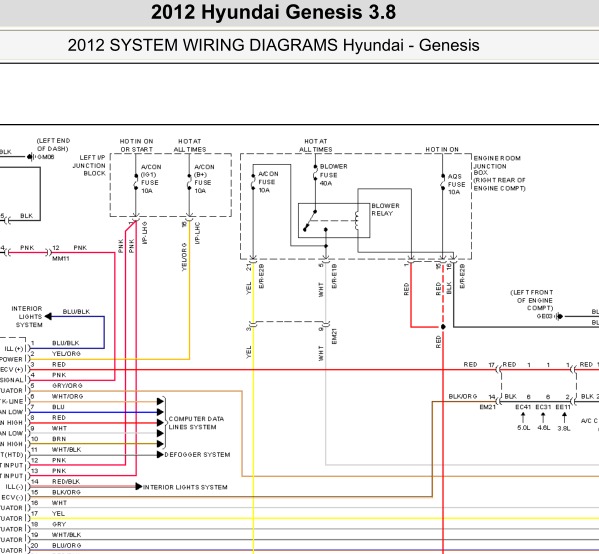Click the 'DEFOGGER SYSTEM' label

tap(197, 455)
